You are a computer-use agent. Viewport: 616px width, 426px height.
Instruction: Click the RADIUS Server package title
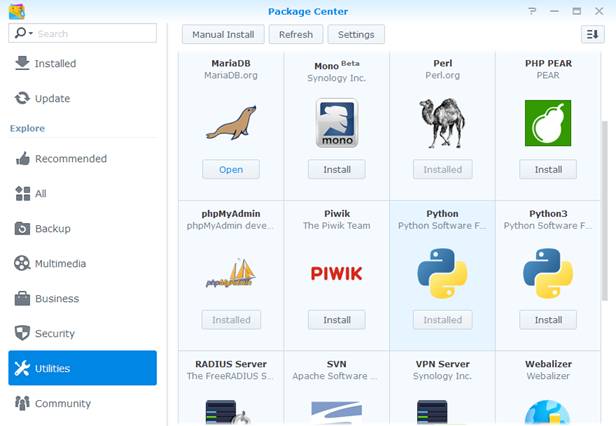[x=231, y=364]
